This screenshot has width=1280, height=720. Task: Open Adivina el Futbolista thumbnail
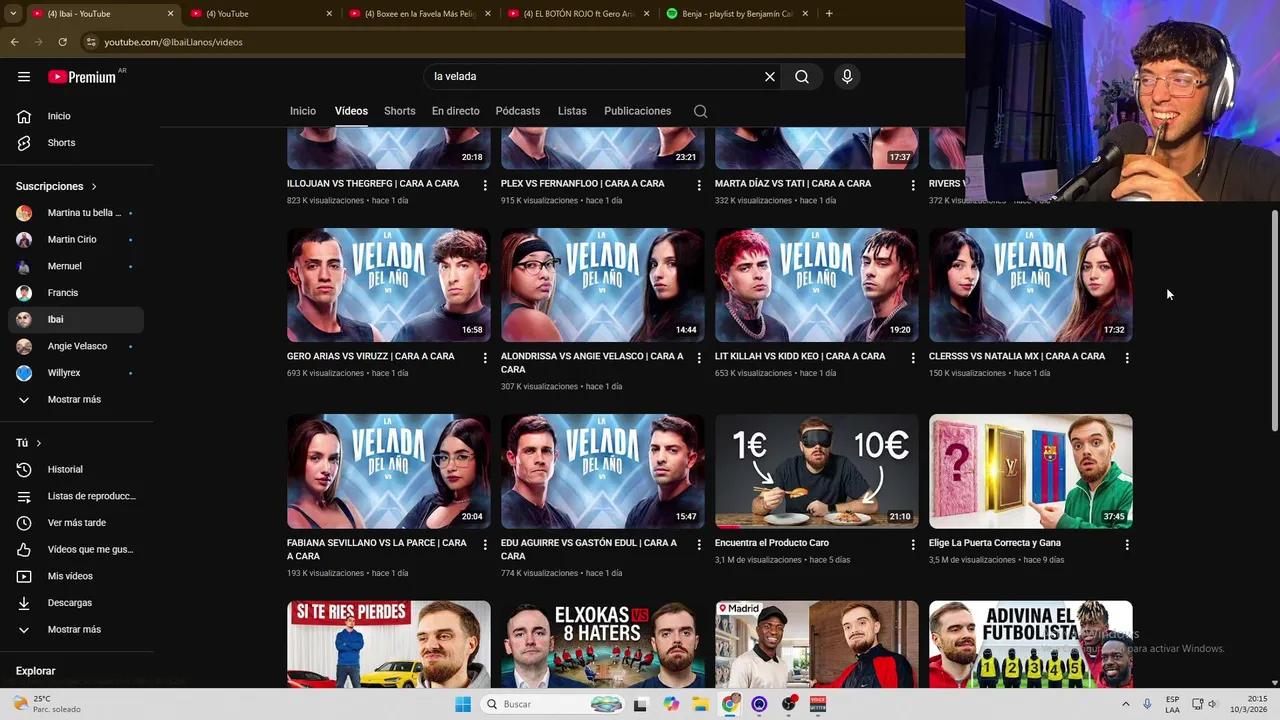coord(1031,644)
